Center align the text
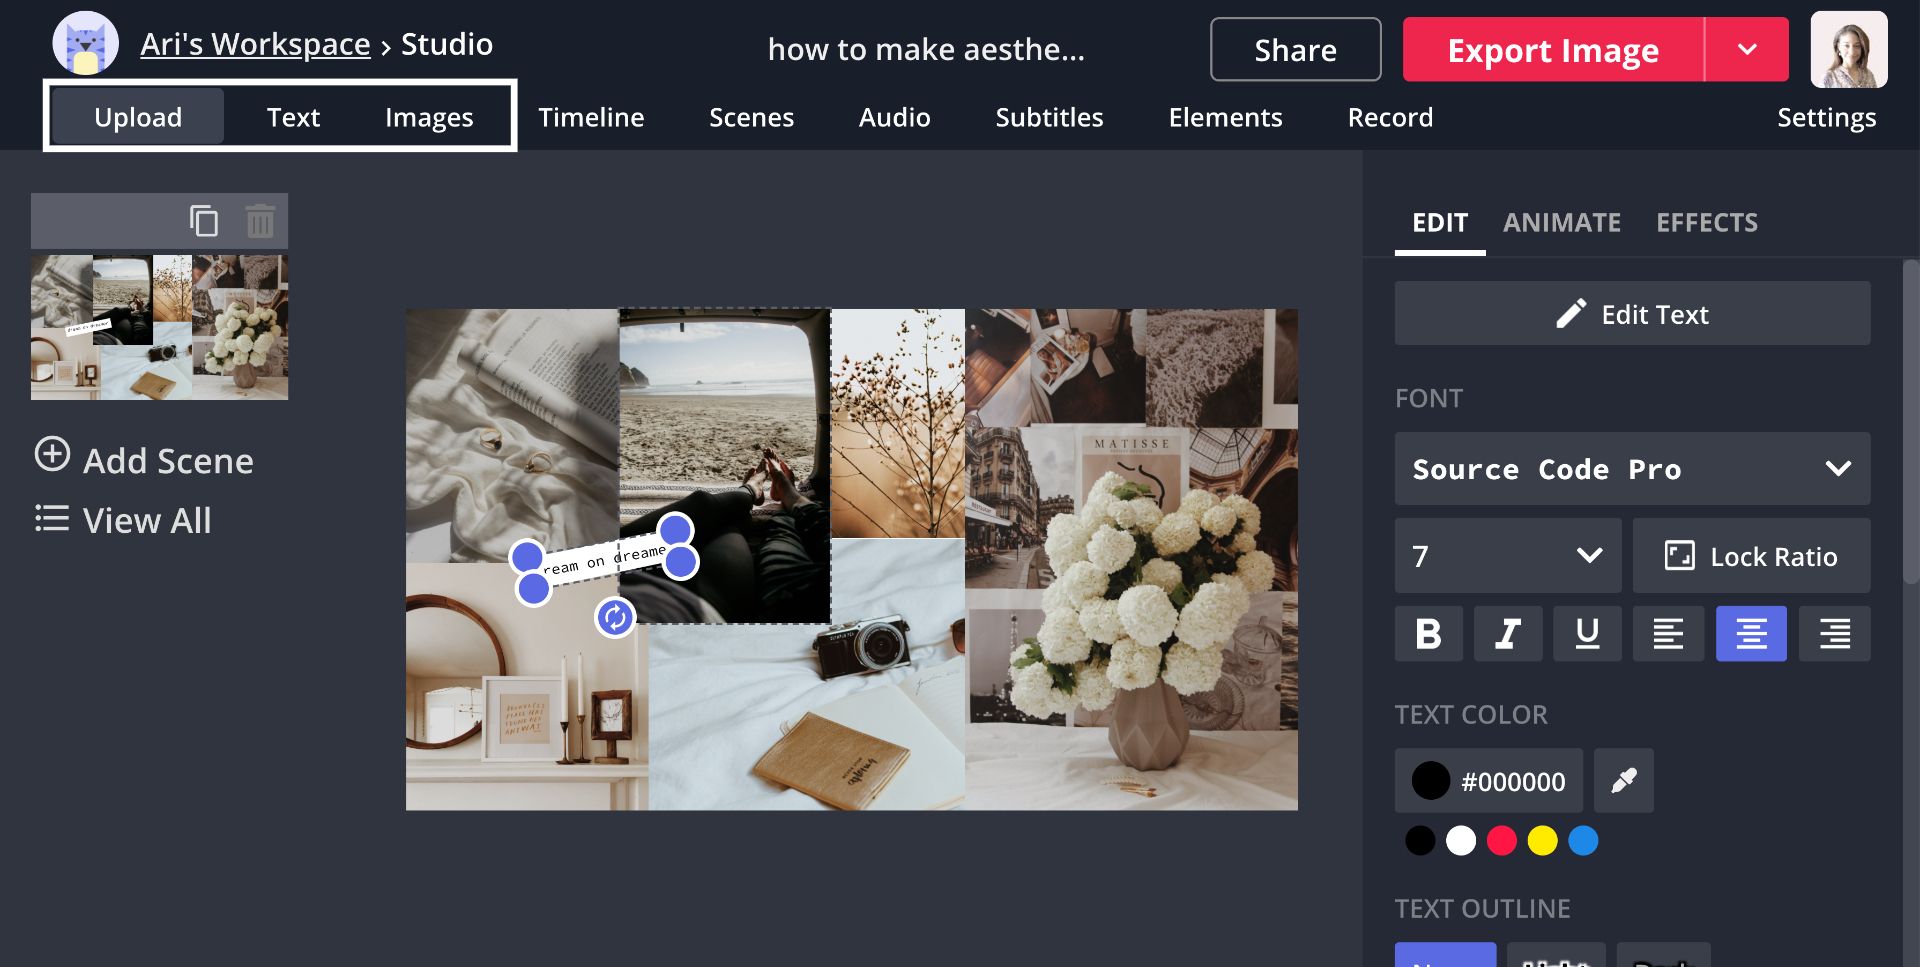1920x967 pixels. pos(1751,633)
